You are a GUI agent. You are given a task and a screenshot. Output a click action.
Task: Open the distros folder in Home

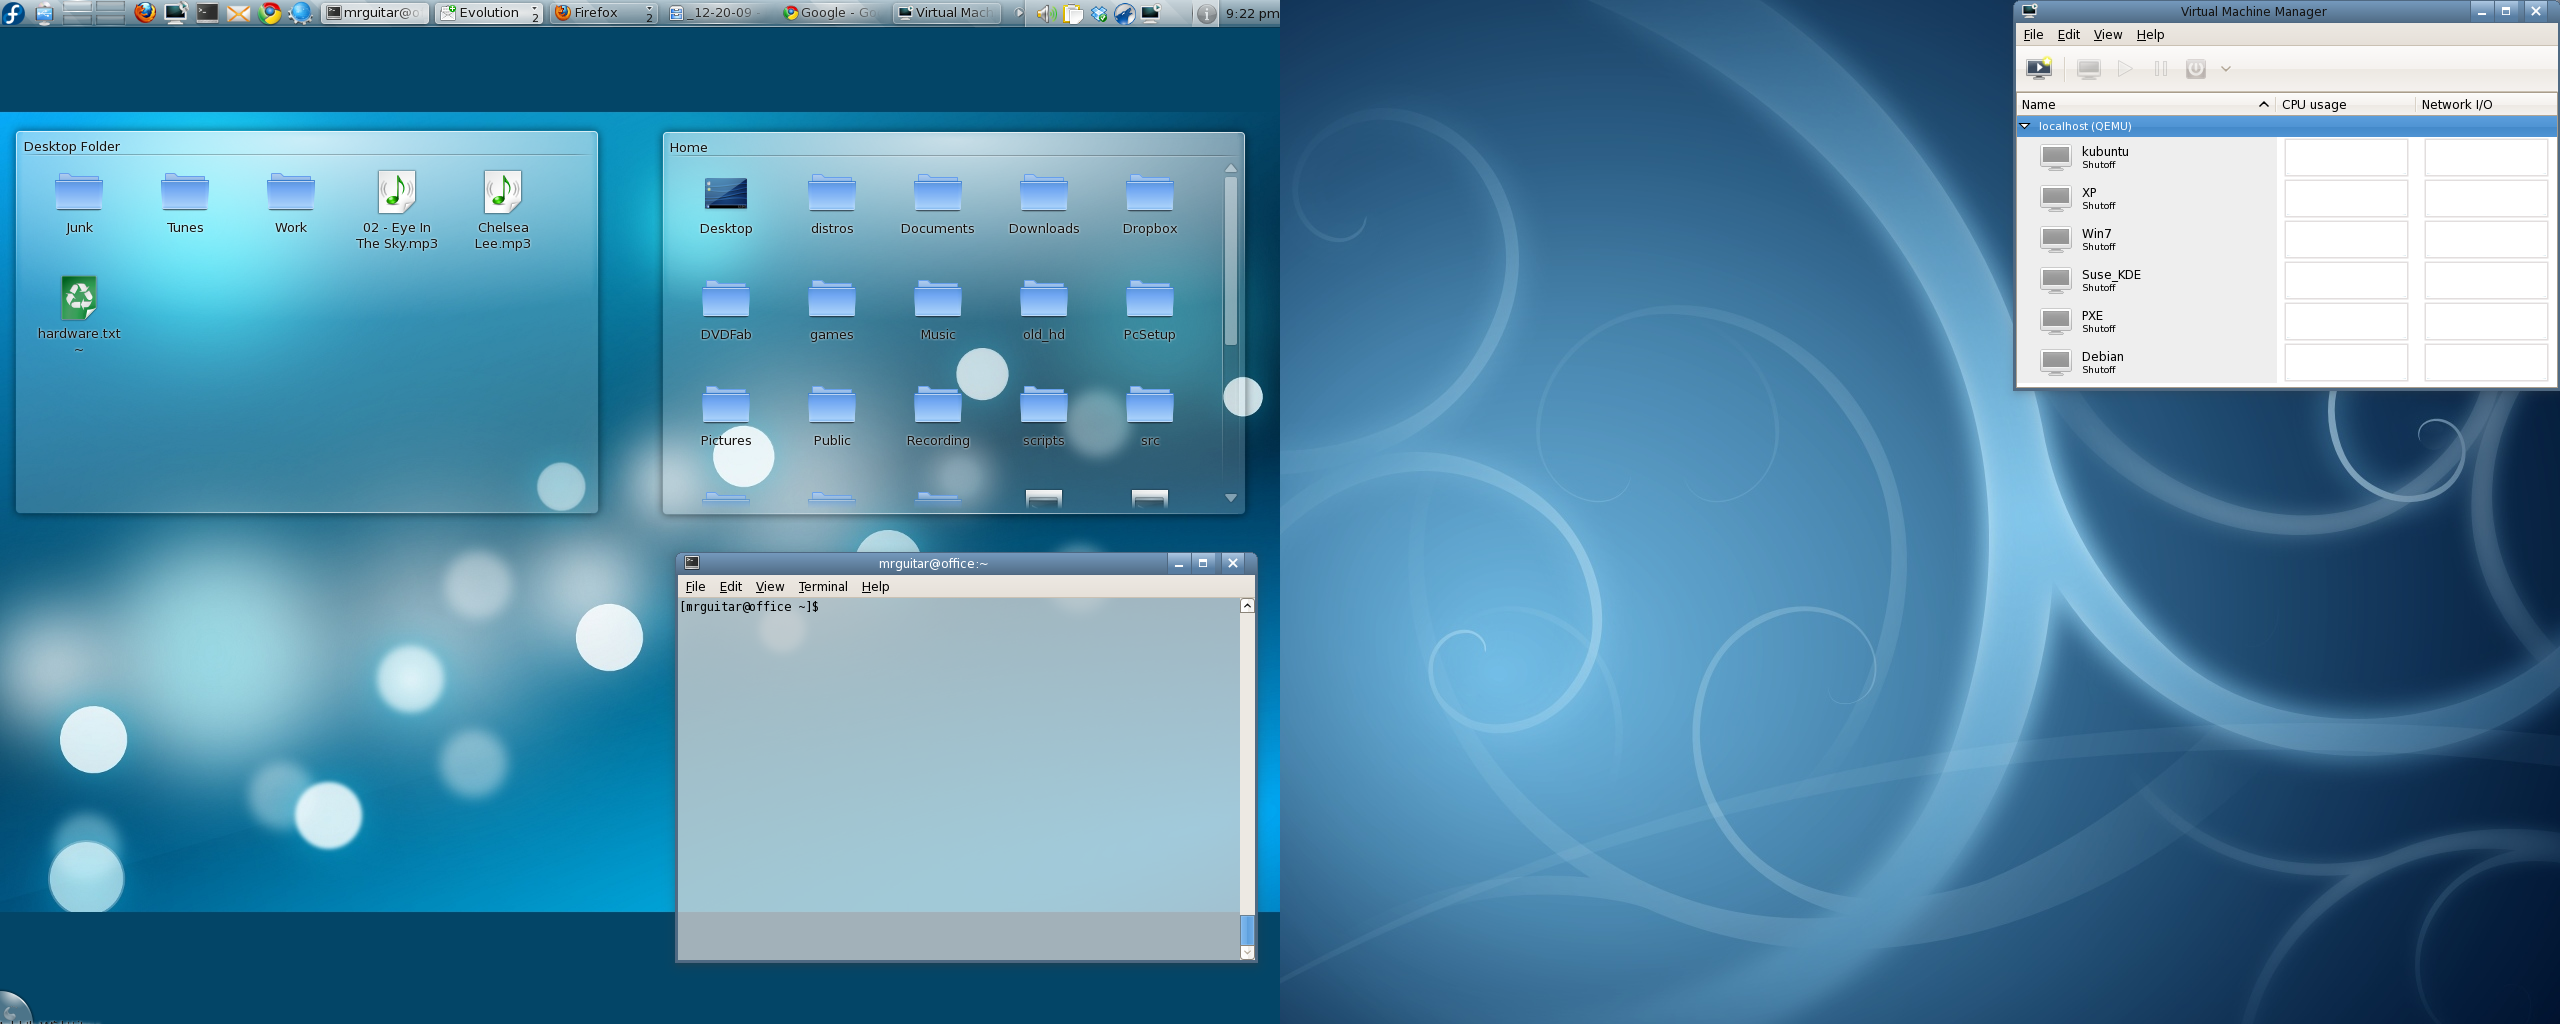click(x=832, y=204)
